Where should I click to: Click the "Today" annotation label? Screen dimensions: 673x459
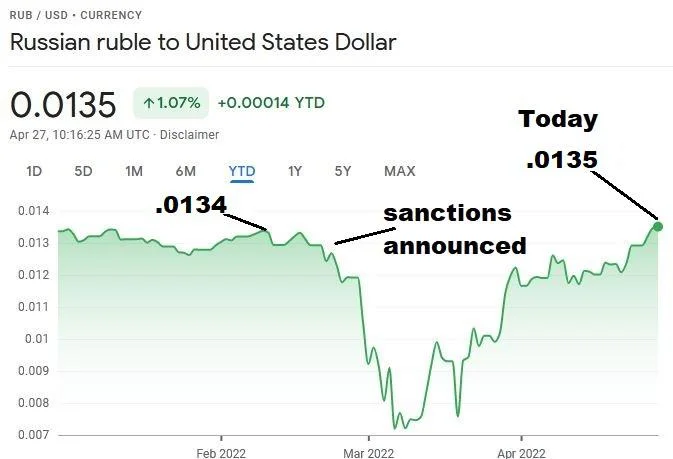(558, 120)
